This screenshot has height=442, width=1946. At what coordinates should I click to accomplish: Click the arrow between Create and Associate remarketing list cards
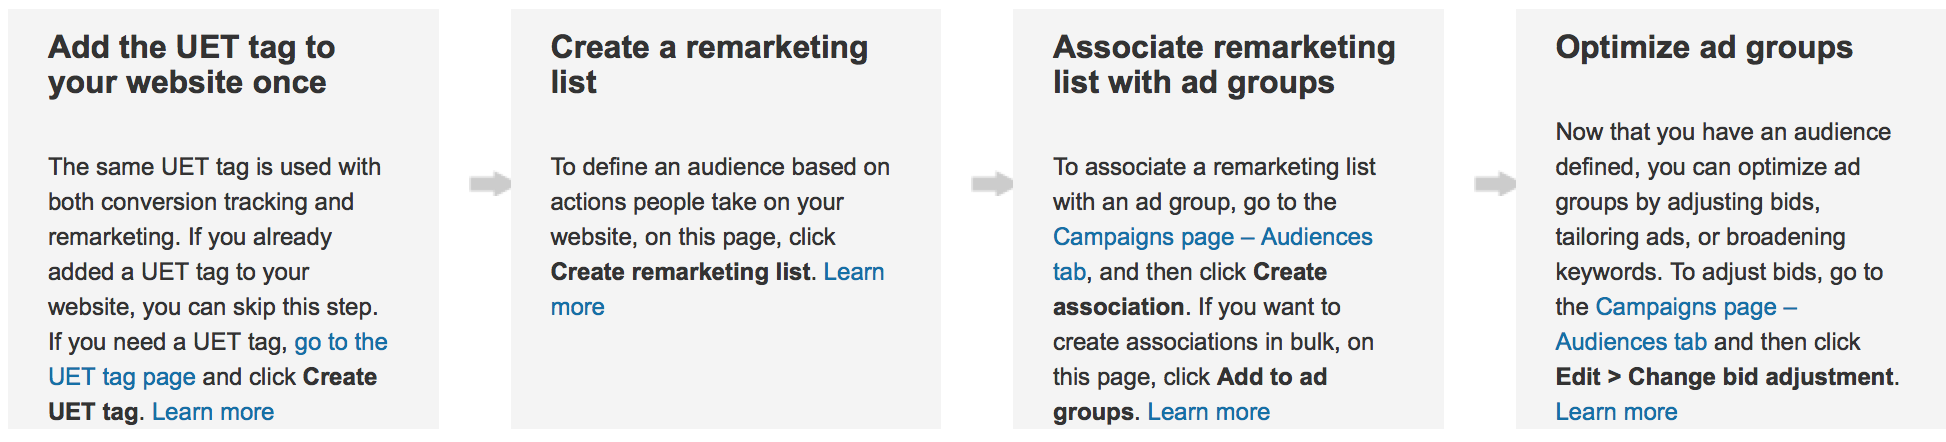coord(992,184)
